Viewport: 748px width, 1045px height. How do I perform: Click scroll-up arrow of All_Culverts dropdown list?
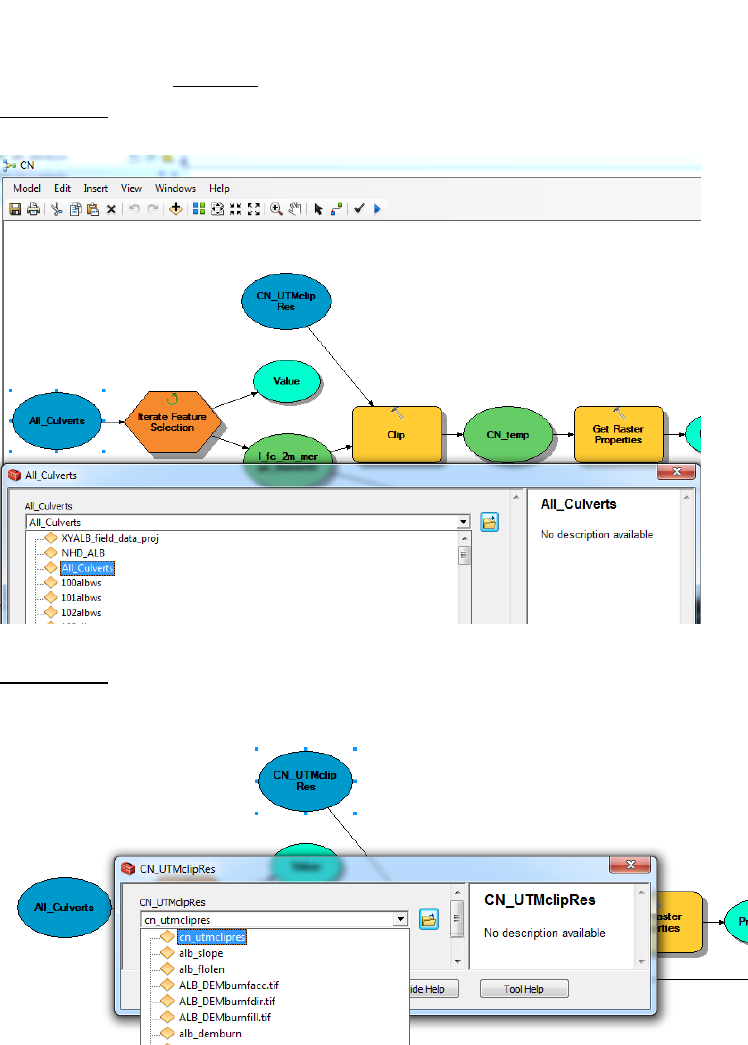(x=465, y=538)
